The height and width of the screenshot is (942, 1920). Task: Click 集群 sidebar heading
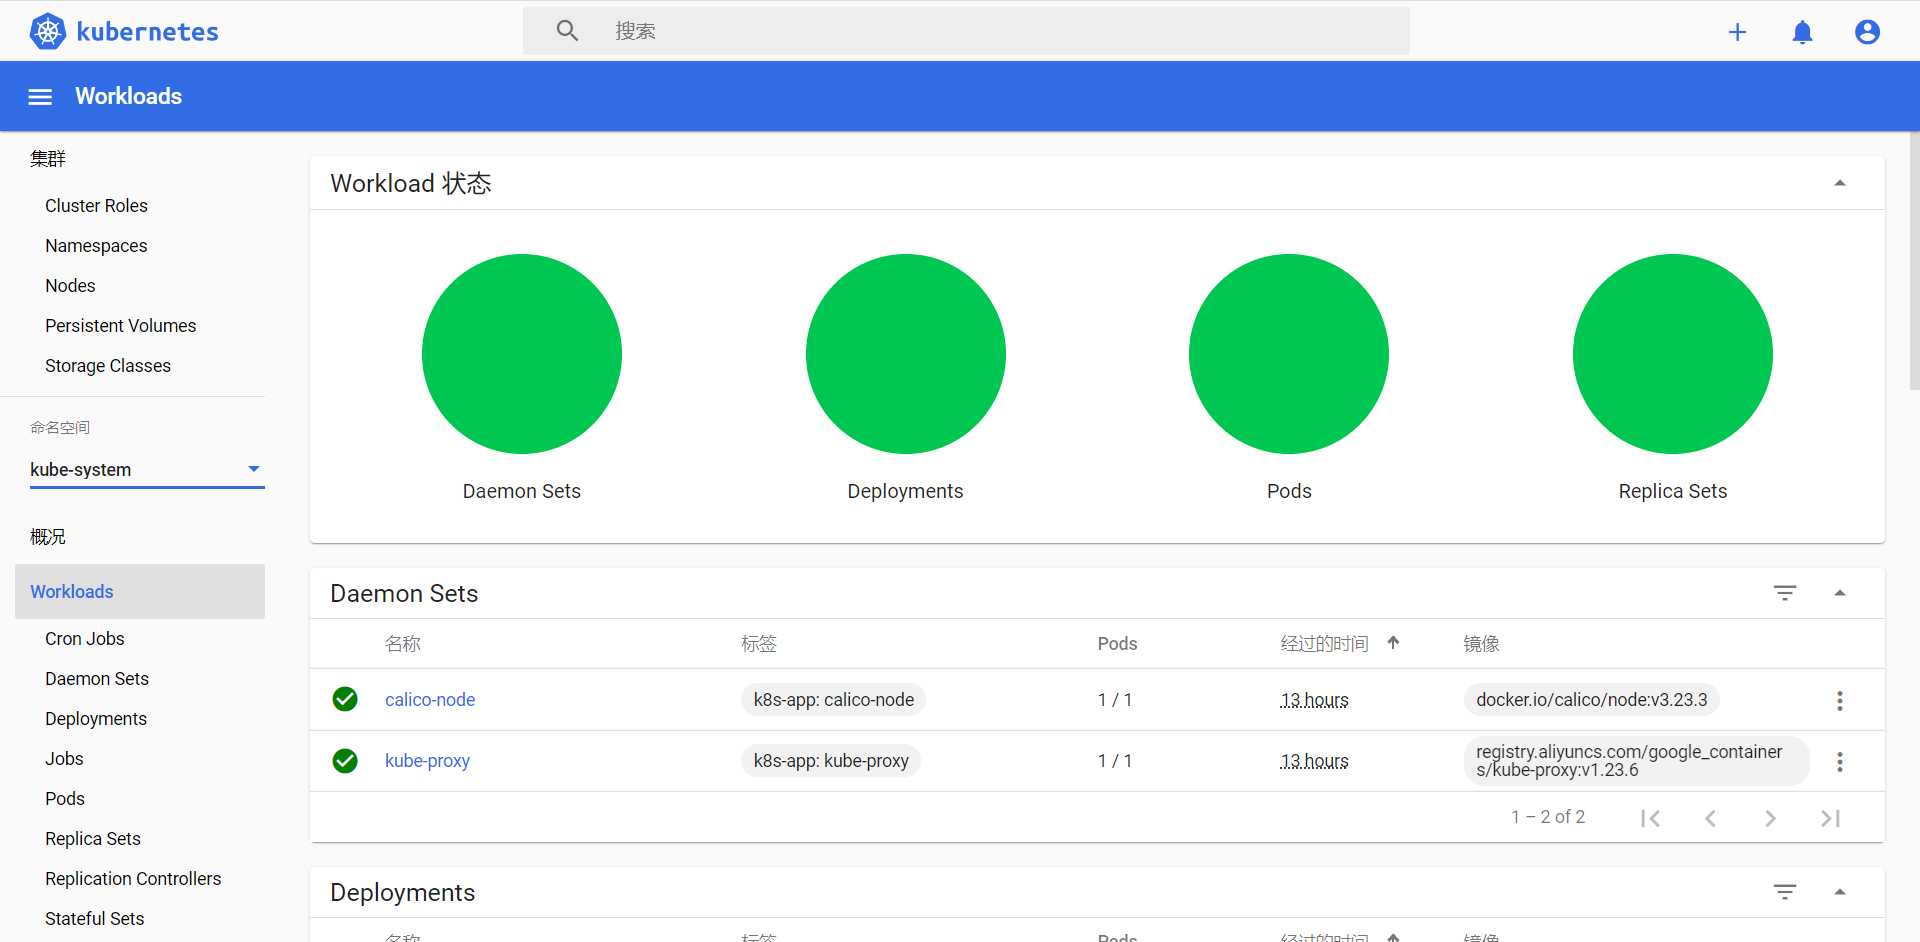click(x=48, y=159)
